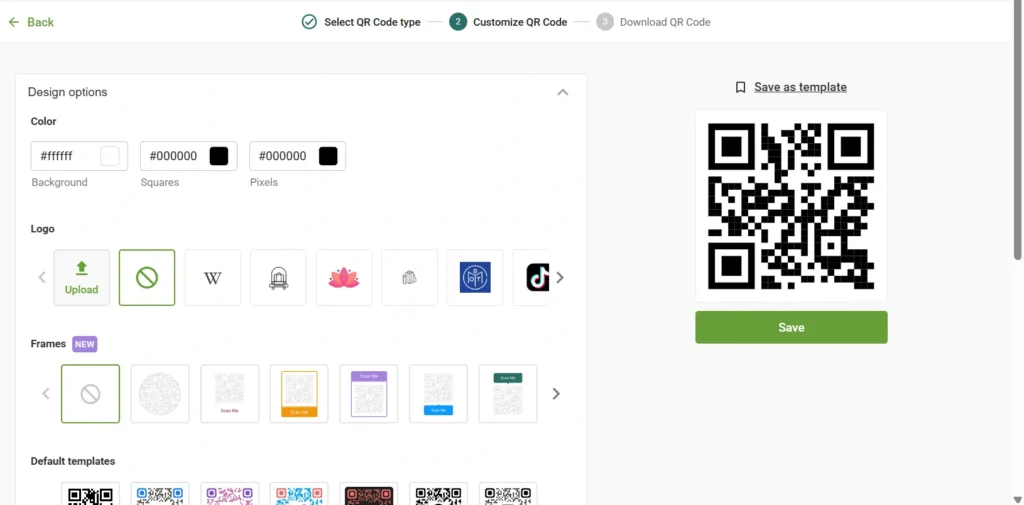This screenshot has width=1024, height=505.
Task: Click the Default templates heading
Action: click(72, 461)
